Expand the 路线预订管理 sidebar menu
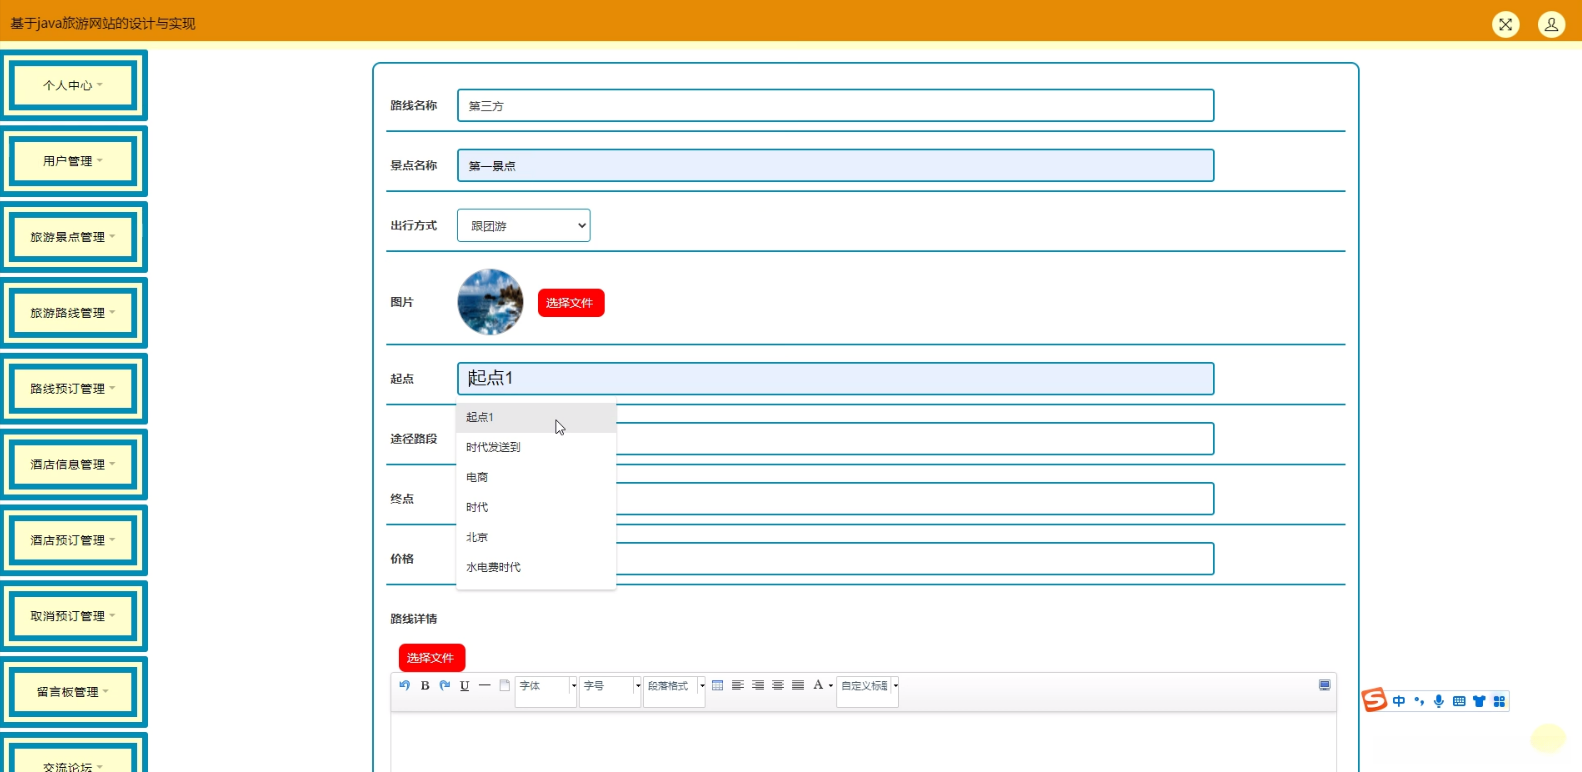The width and height of the screenshot is (1582, 772). point(74,388)
